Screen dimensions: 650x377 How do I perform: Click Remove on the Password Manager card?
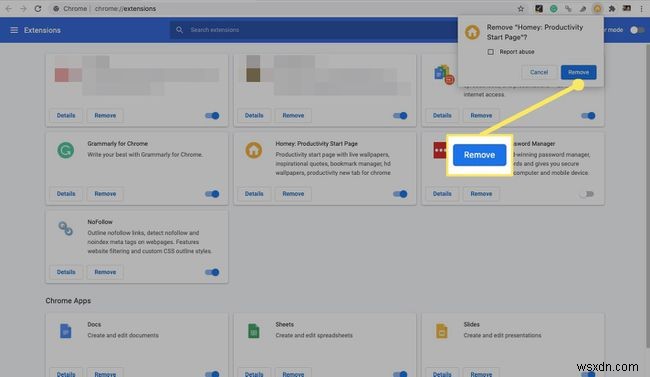pos(481,194)
